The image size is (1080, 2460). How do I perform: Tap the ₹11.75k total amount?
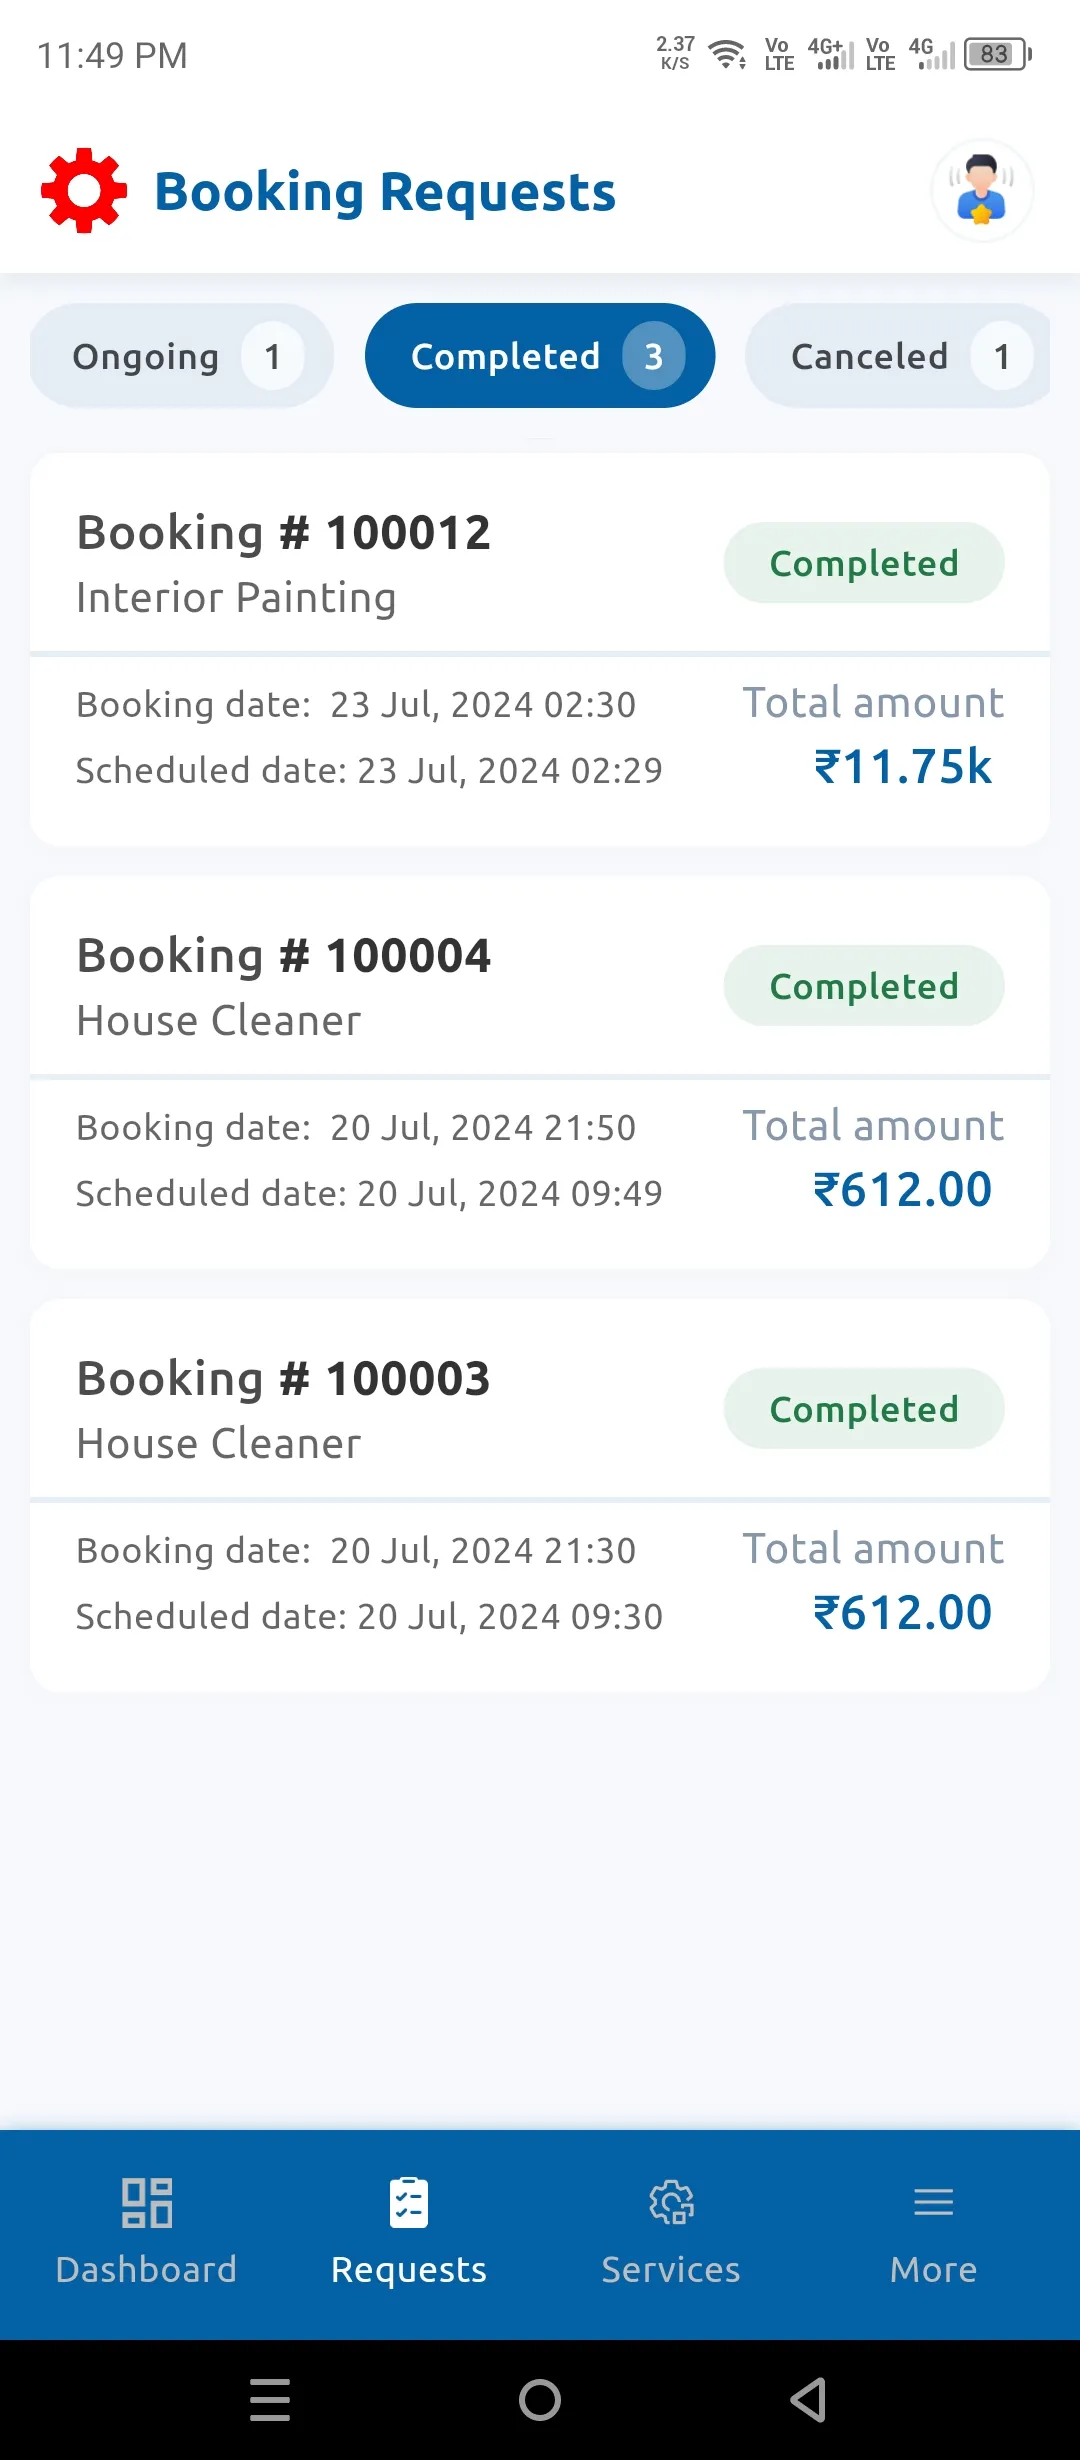[x=902, y=767]
